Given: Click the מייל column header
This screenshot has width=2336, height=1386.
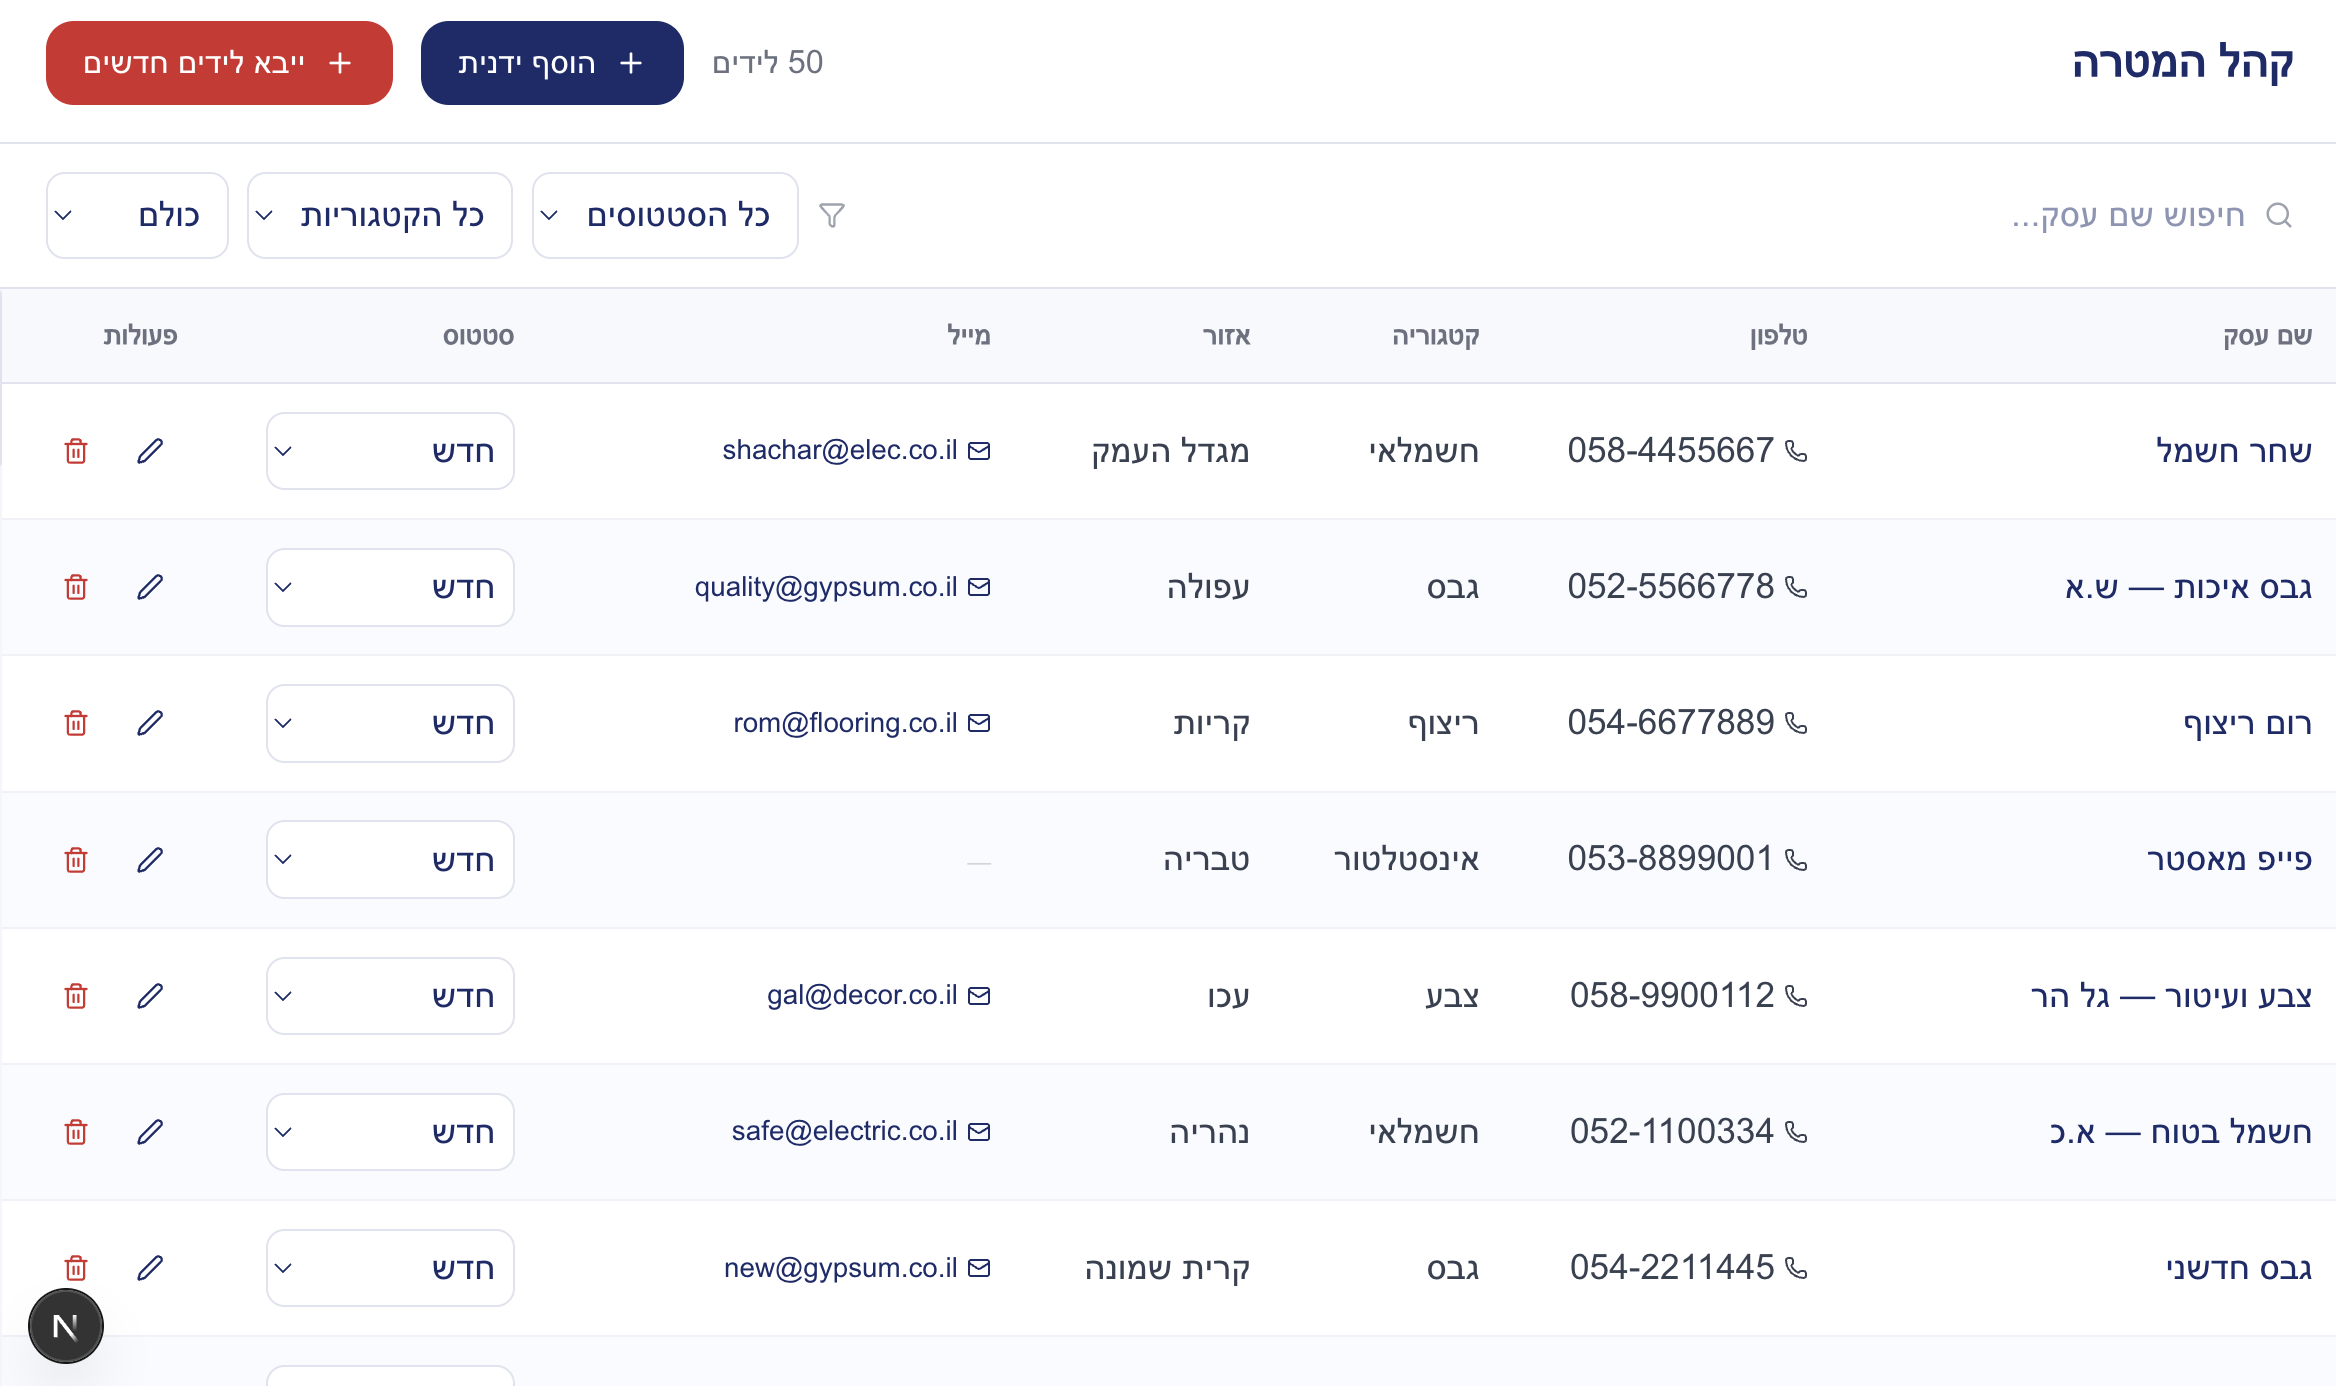Looking at the screenshot, I should 968,336.
